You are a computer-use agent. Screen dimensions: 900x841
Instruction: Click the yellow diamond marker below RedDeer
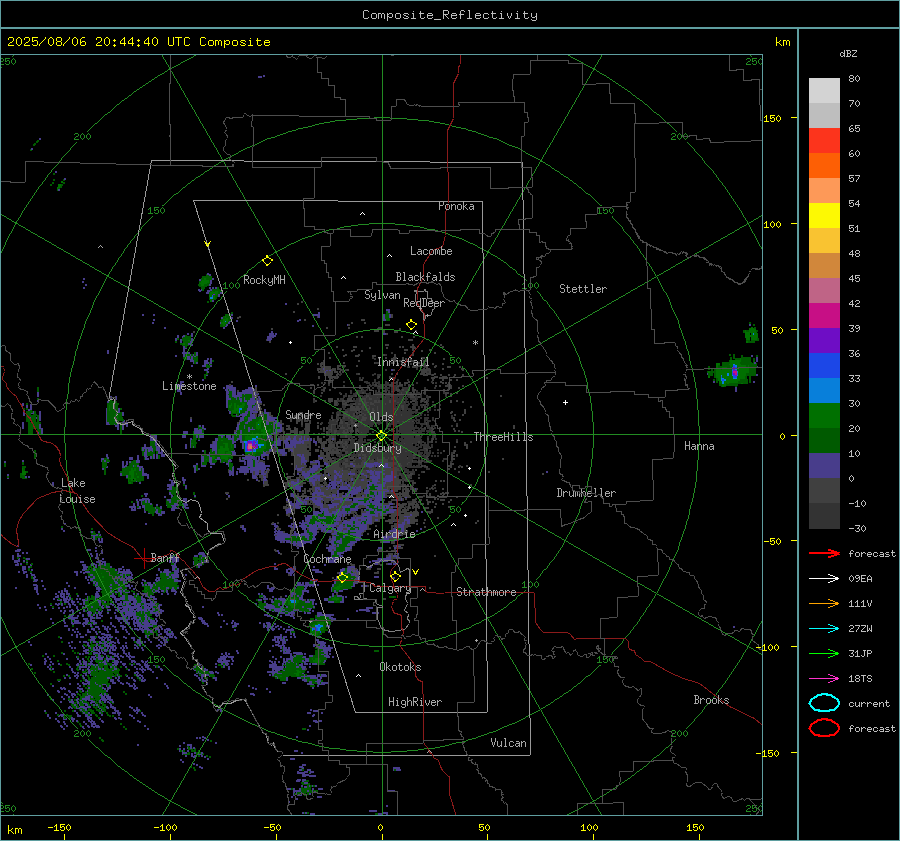pyautogui.click(x=411, y=325)
